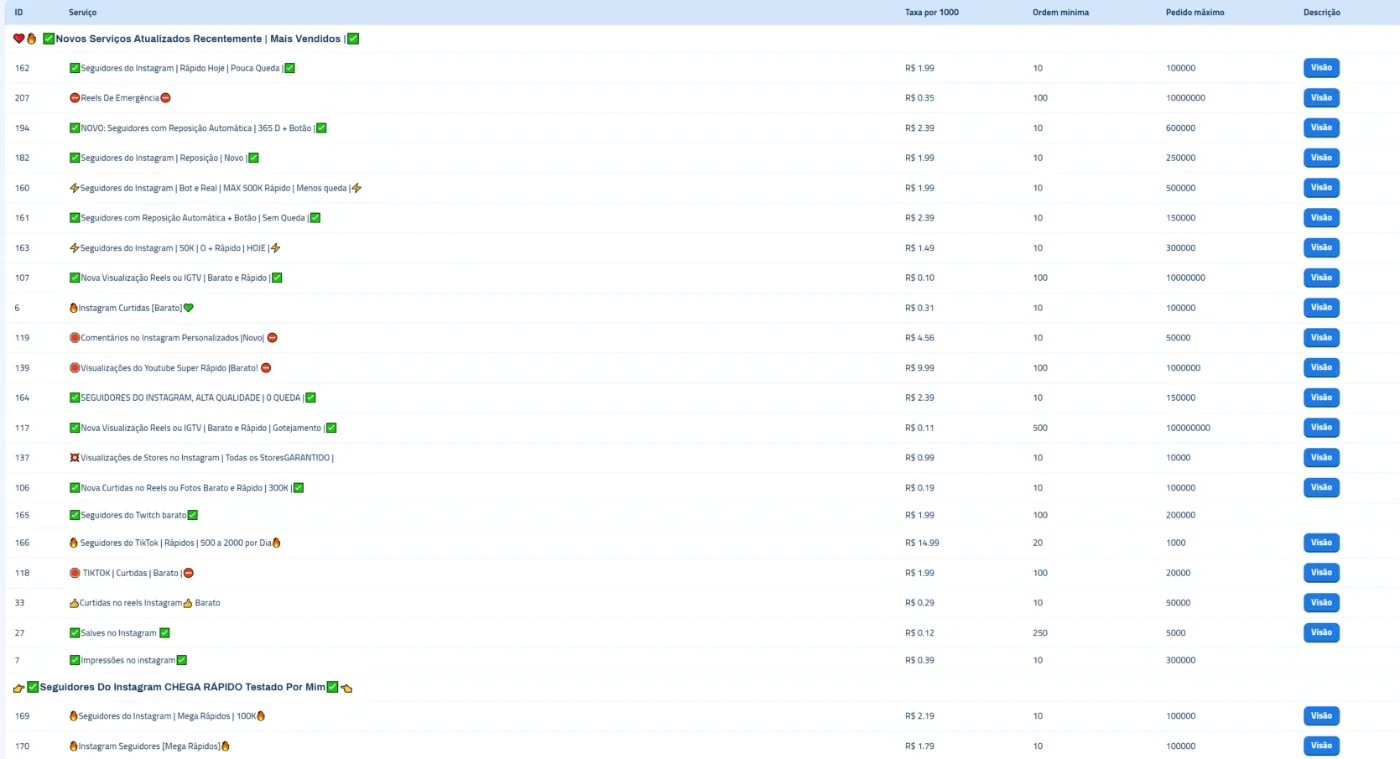
Task: Click fire icon before Seguidores do TikTok
Action: pyautogui.click(x=73, y=543)
